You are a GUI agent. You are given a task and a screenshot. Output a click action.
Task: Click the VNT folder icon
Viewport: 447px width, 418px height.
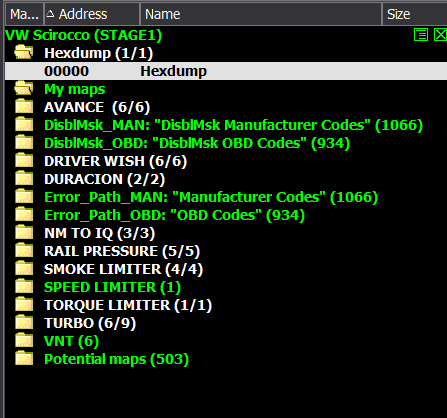click(x=24, y=341)
